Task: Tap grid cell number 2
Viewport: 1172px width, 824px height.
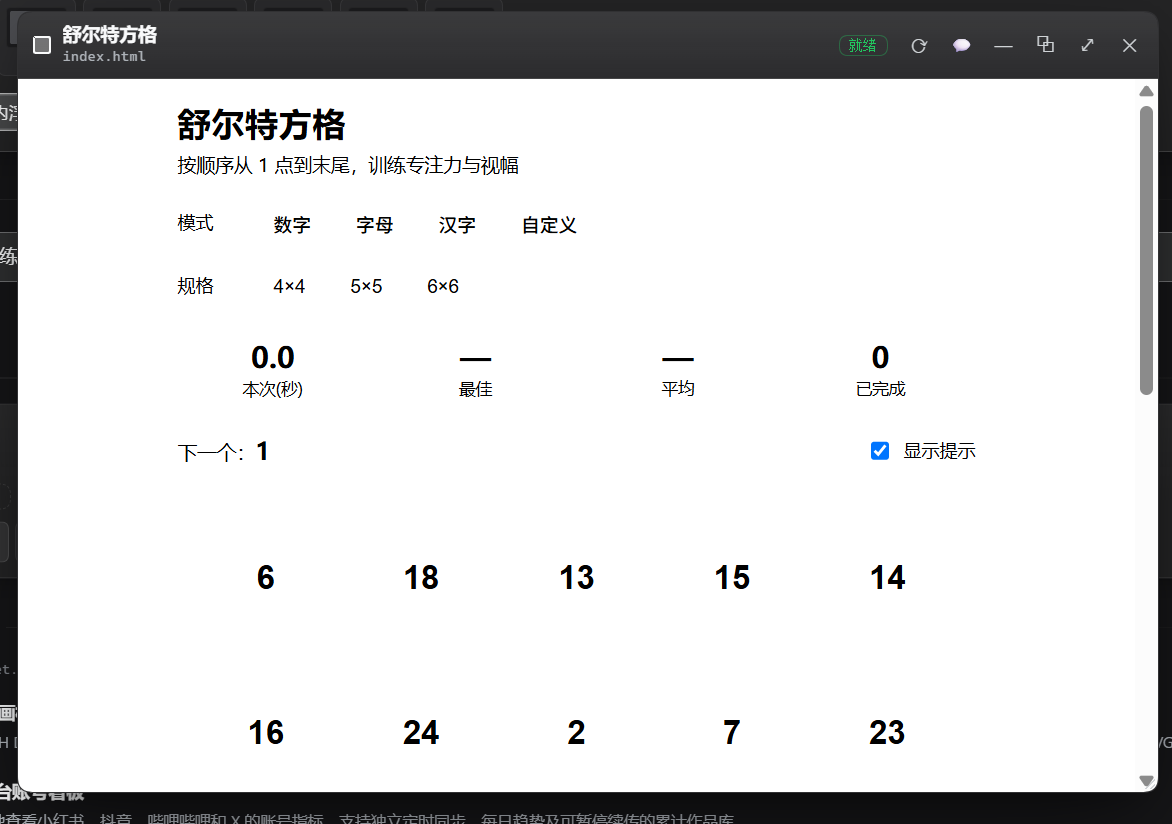Action: 576,732
